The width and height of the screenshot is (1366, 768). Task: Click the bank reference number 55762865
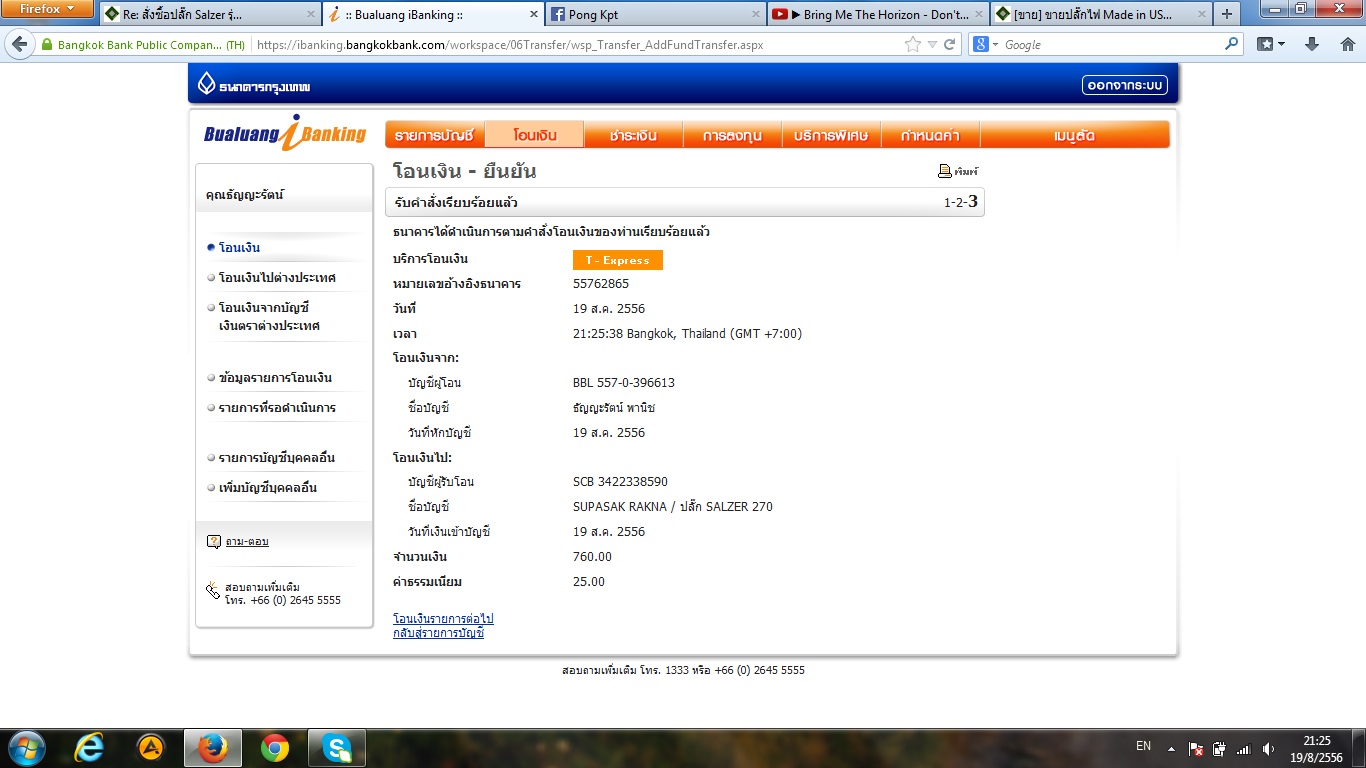tap(601, 284)
